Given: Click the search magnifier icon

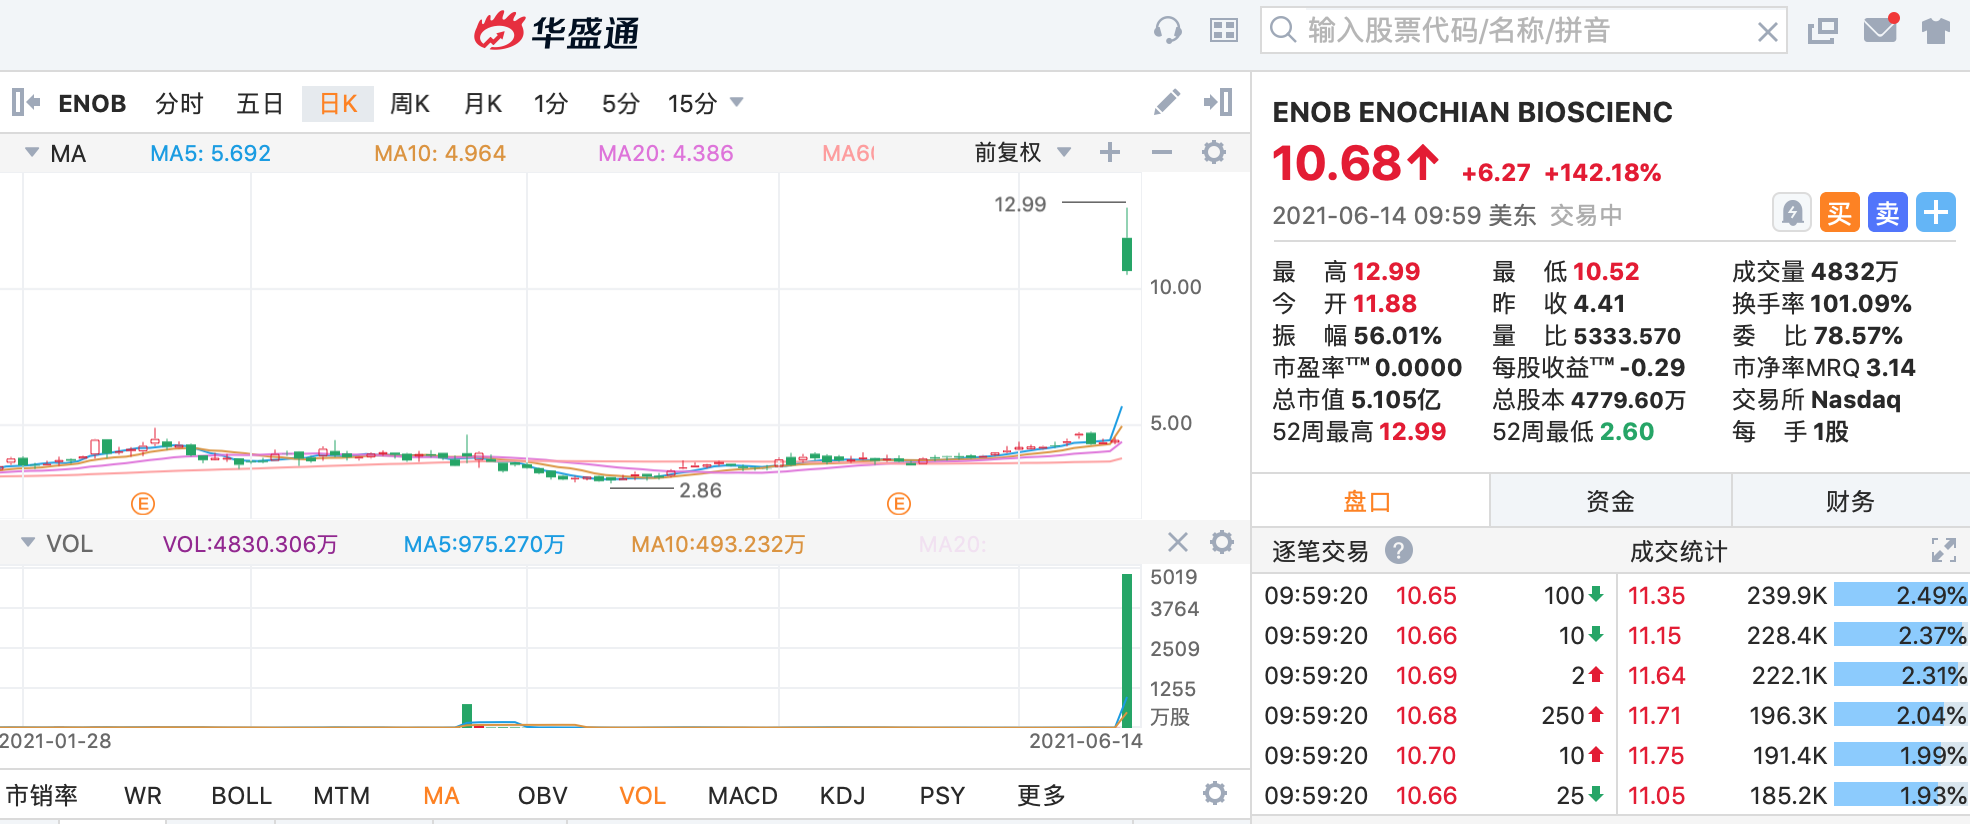Looking at the screenshot, I should click(1283, 30).
